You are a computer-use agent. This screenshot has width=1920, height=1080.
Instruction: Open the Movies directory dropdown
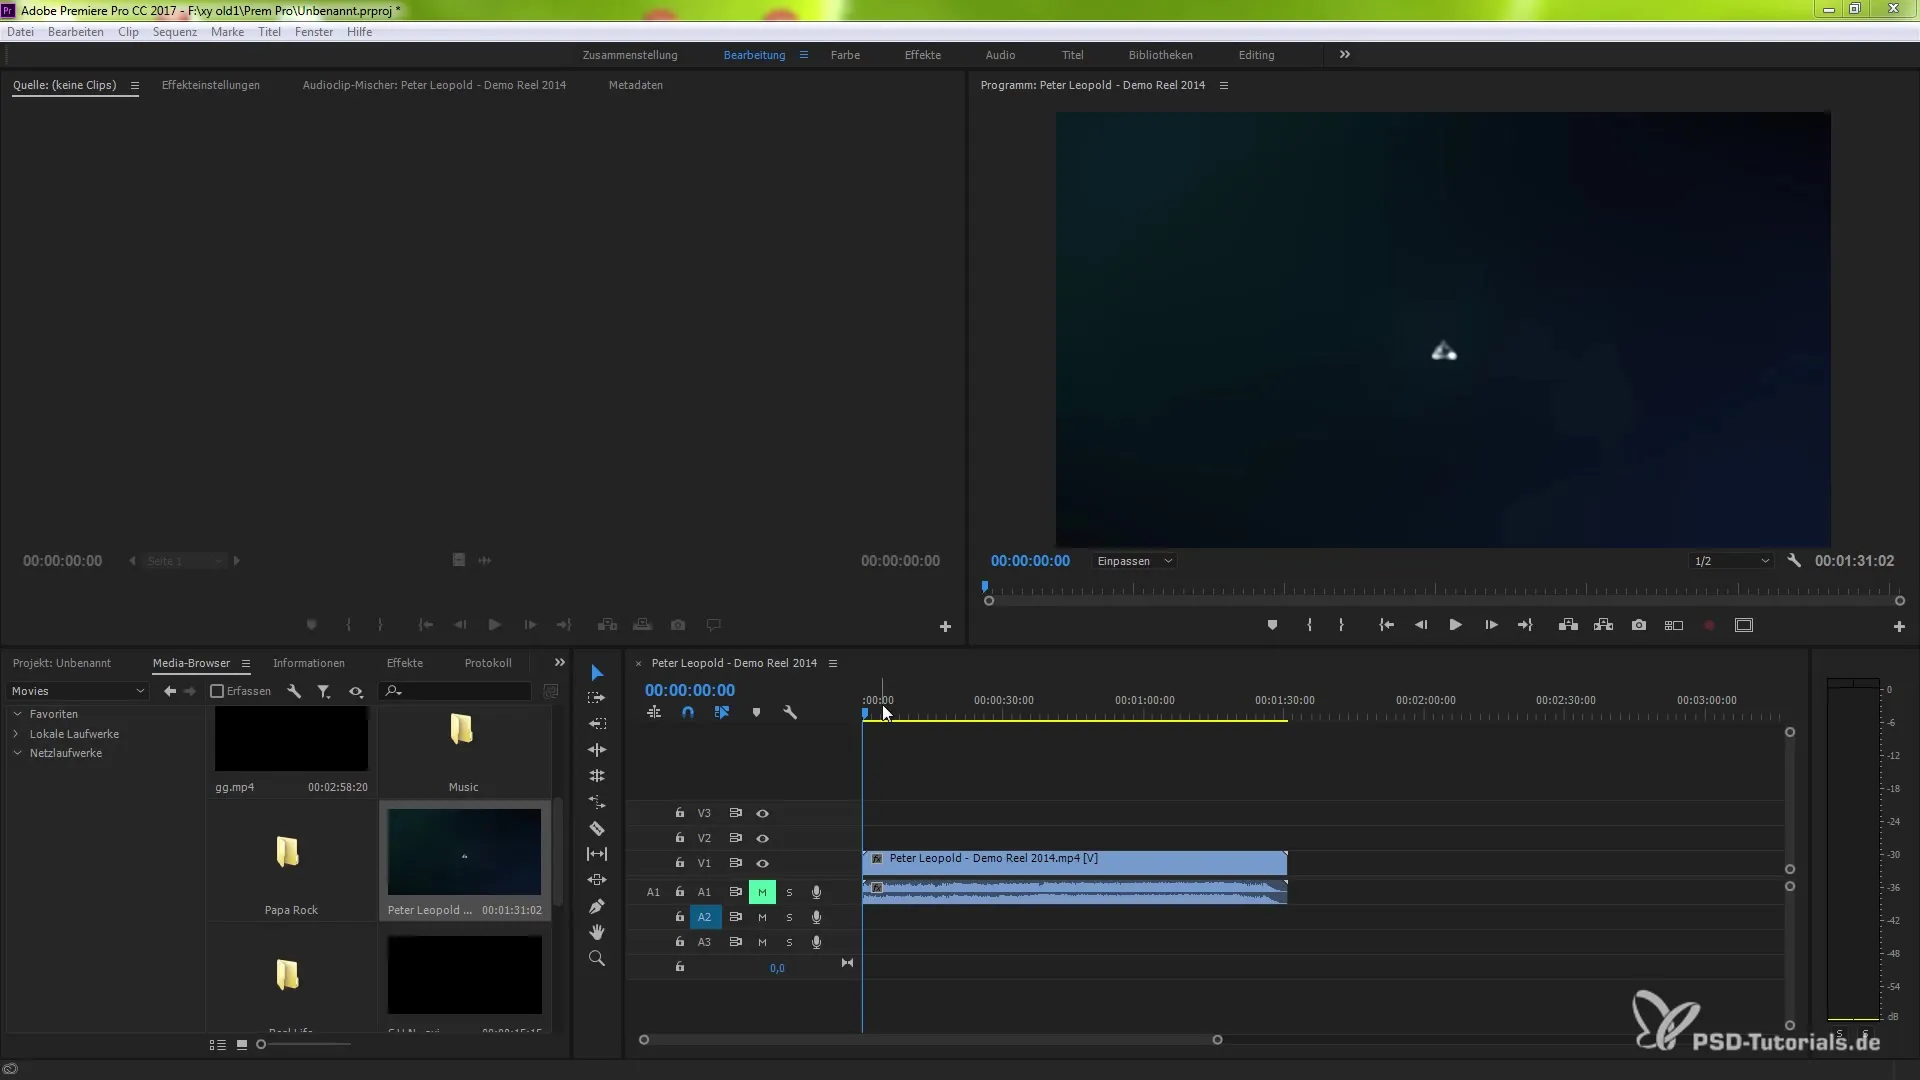click(78, 691)
